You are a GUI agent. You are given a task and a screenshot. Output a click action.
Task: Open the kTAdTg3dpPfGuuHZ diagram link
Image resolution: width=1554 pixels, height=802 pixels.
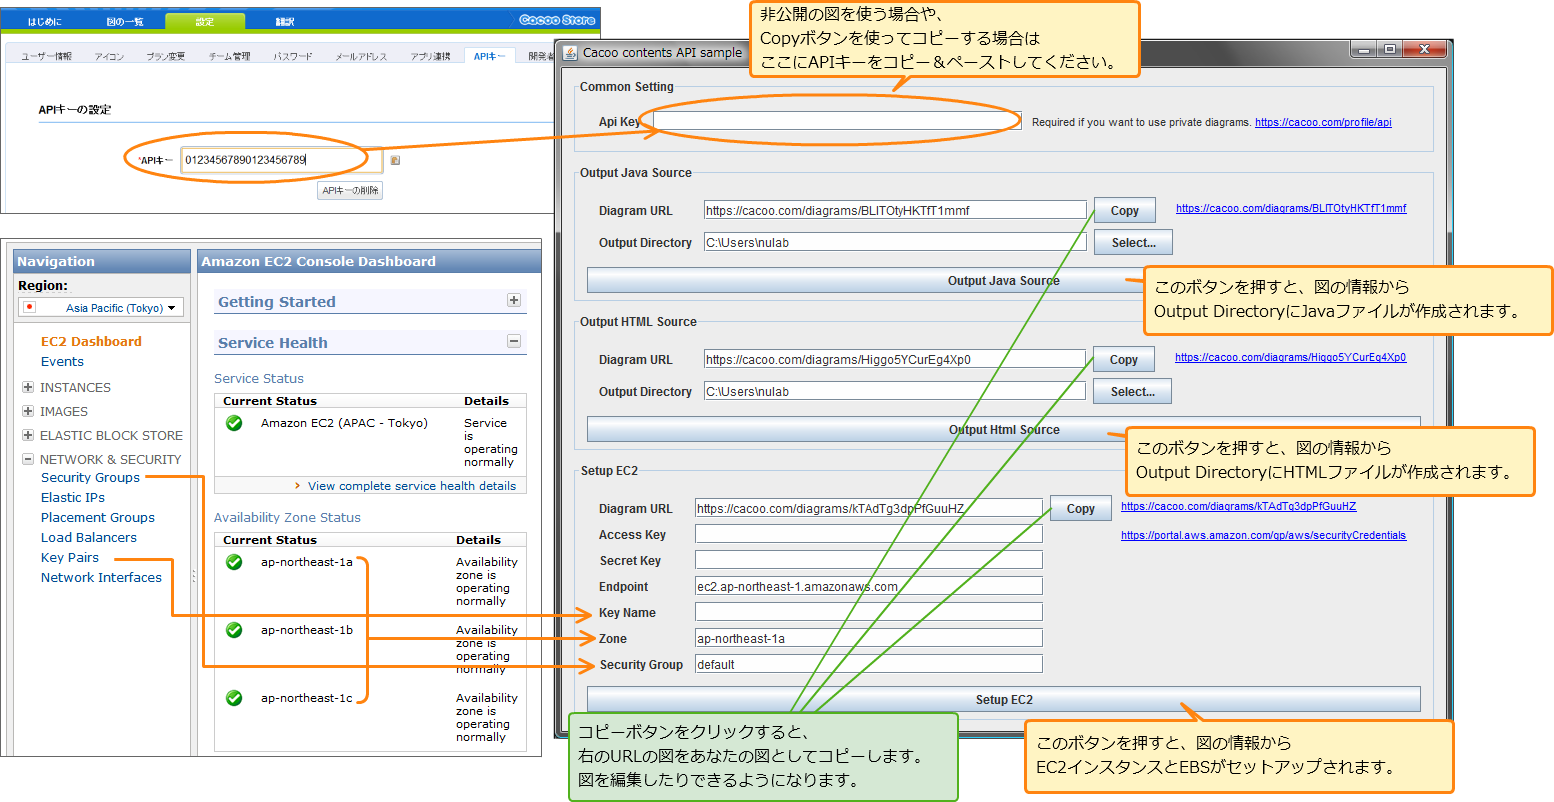tap(1239, 507)
